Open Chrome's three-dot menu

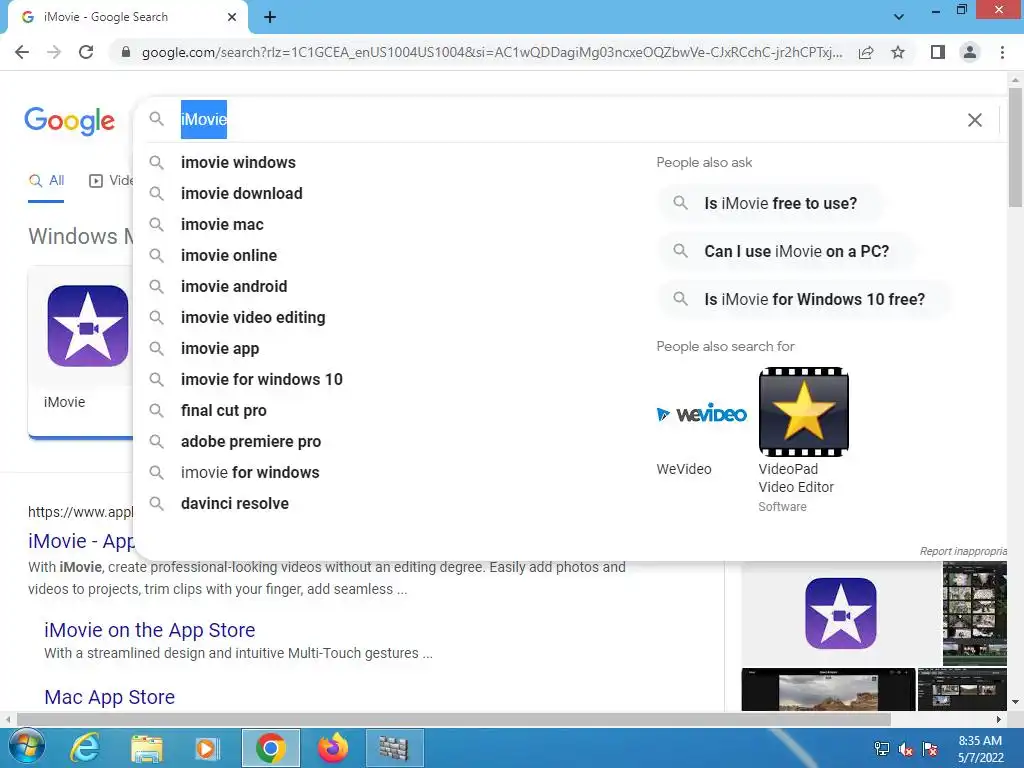1002,52
